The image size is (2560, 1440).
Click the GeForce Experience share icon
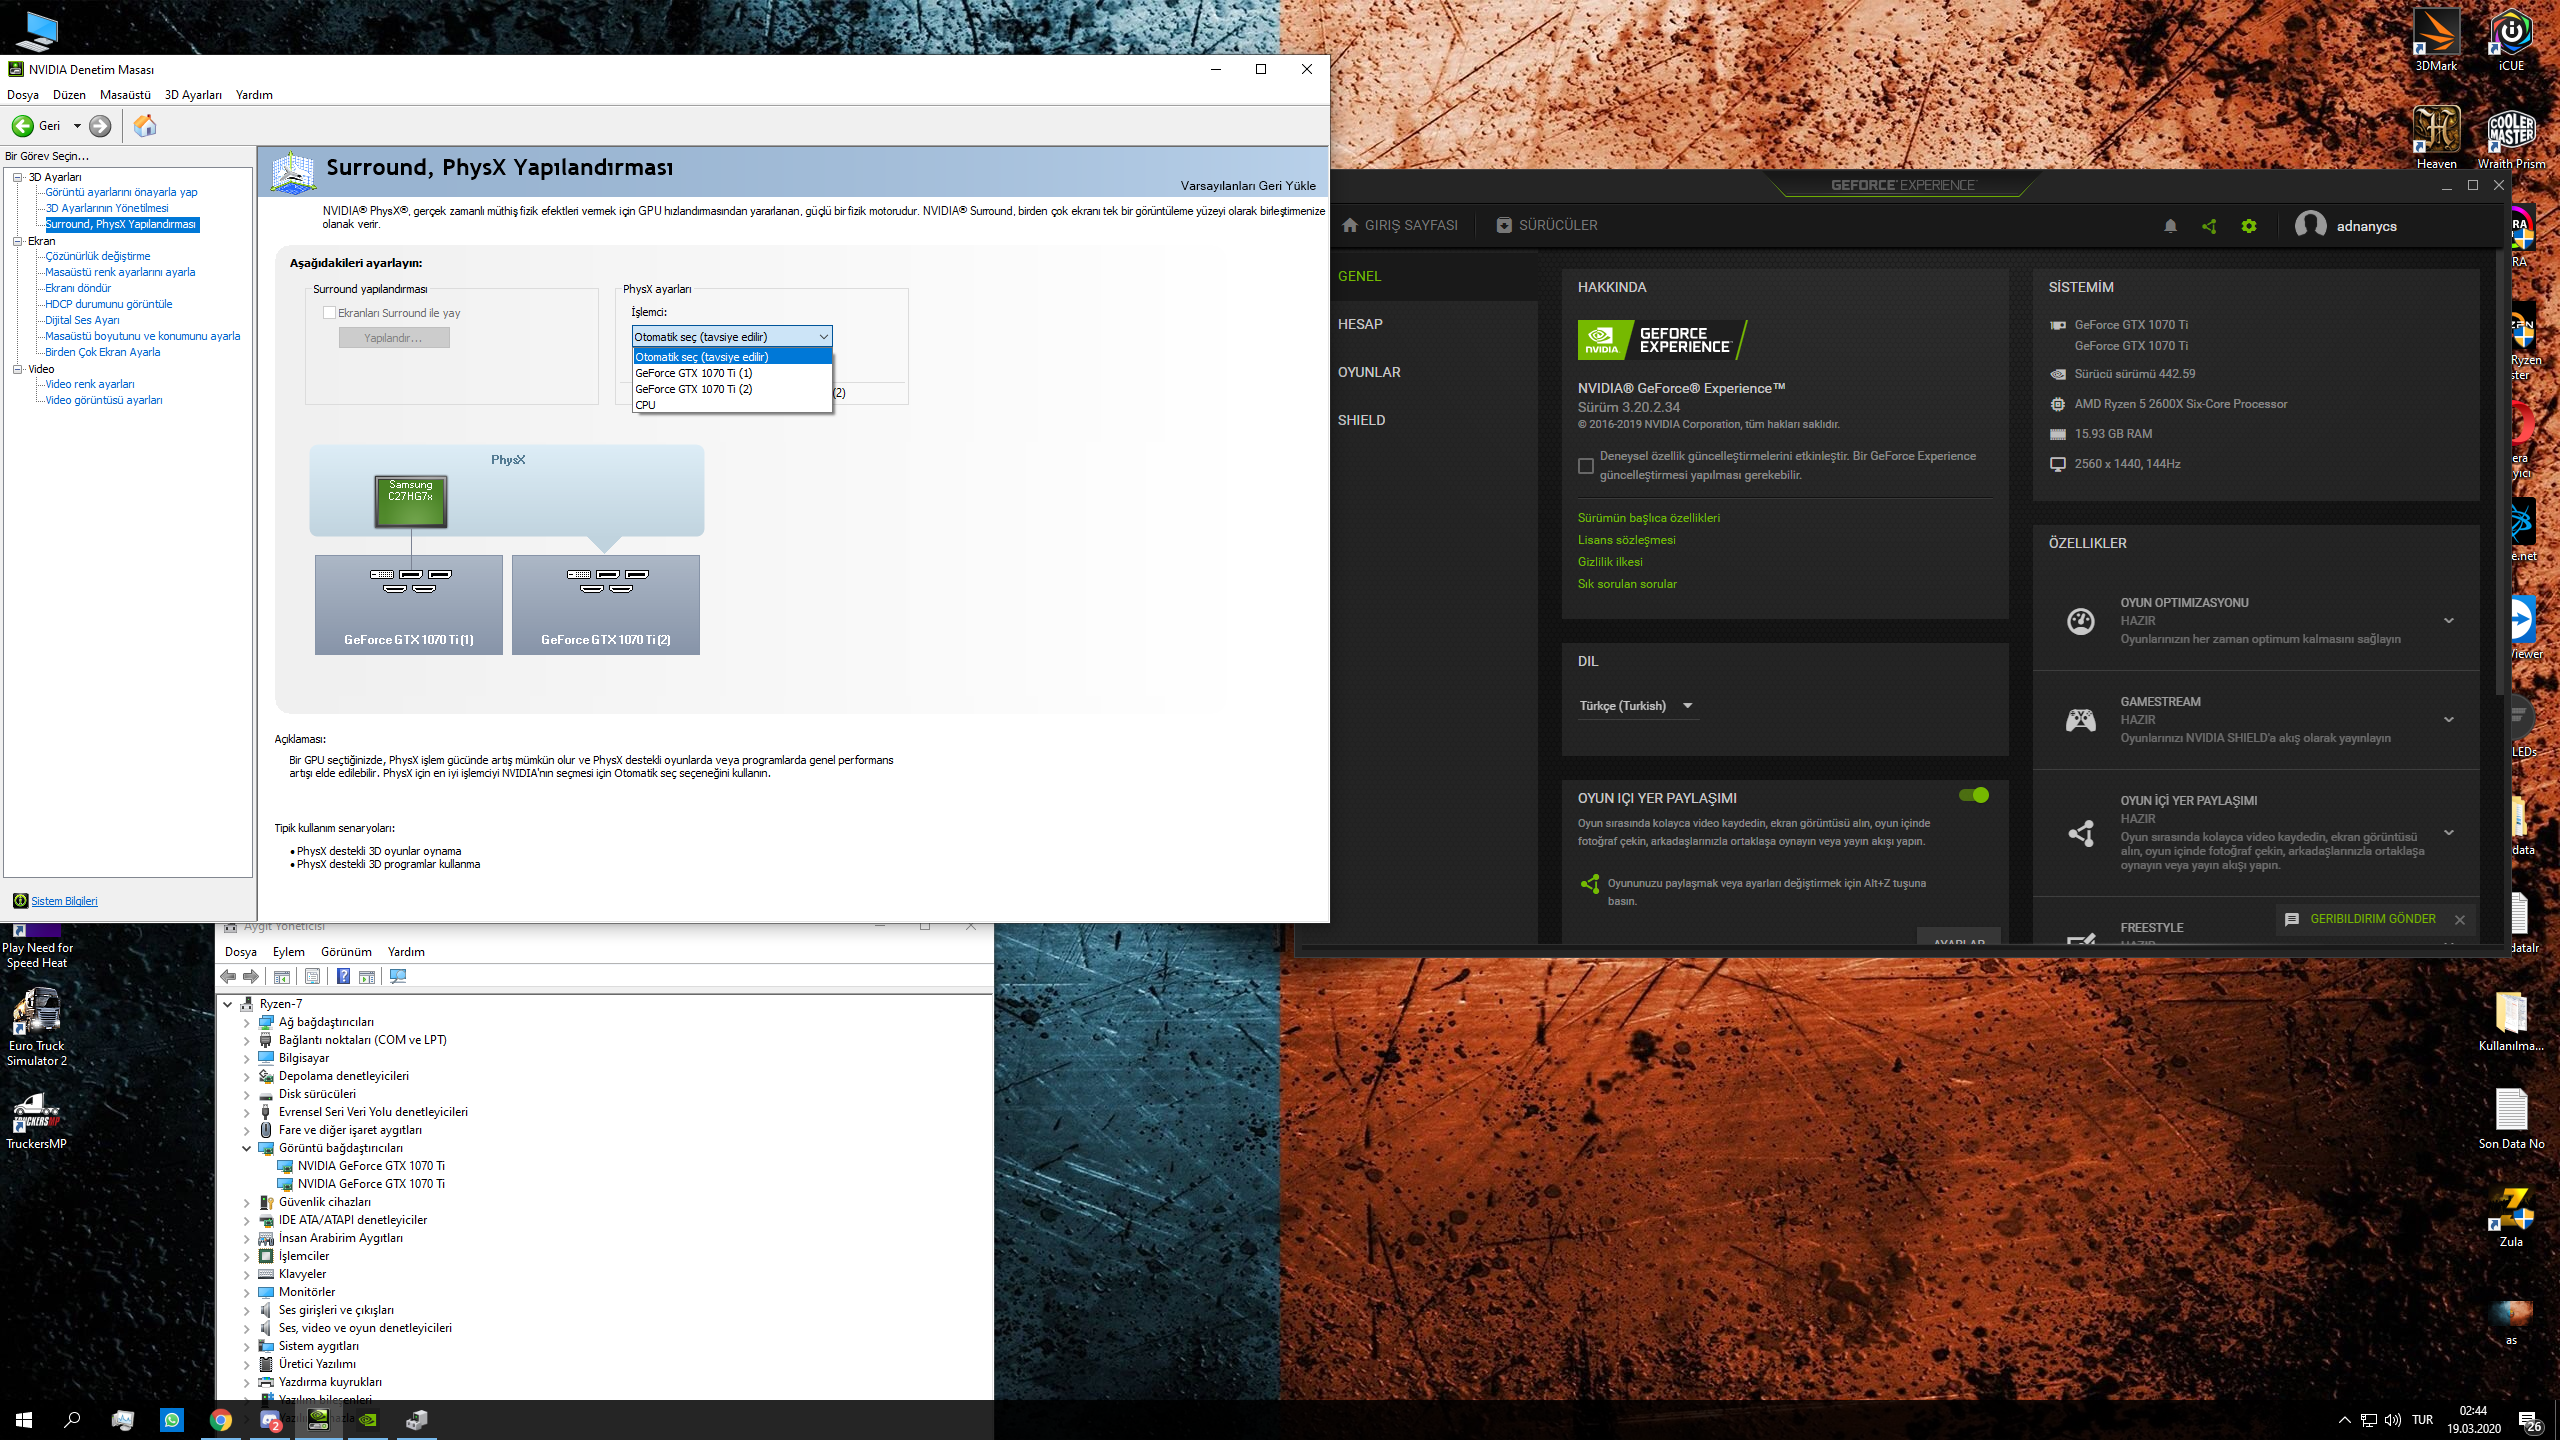click(2209, 226)
